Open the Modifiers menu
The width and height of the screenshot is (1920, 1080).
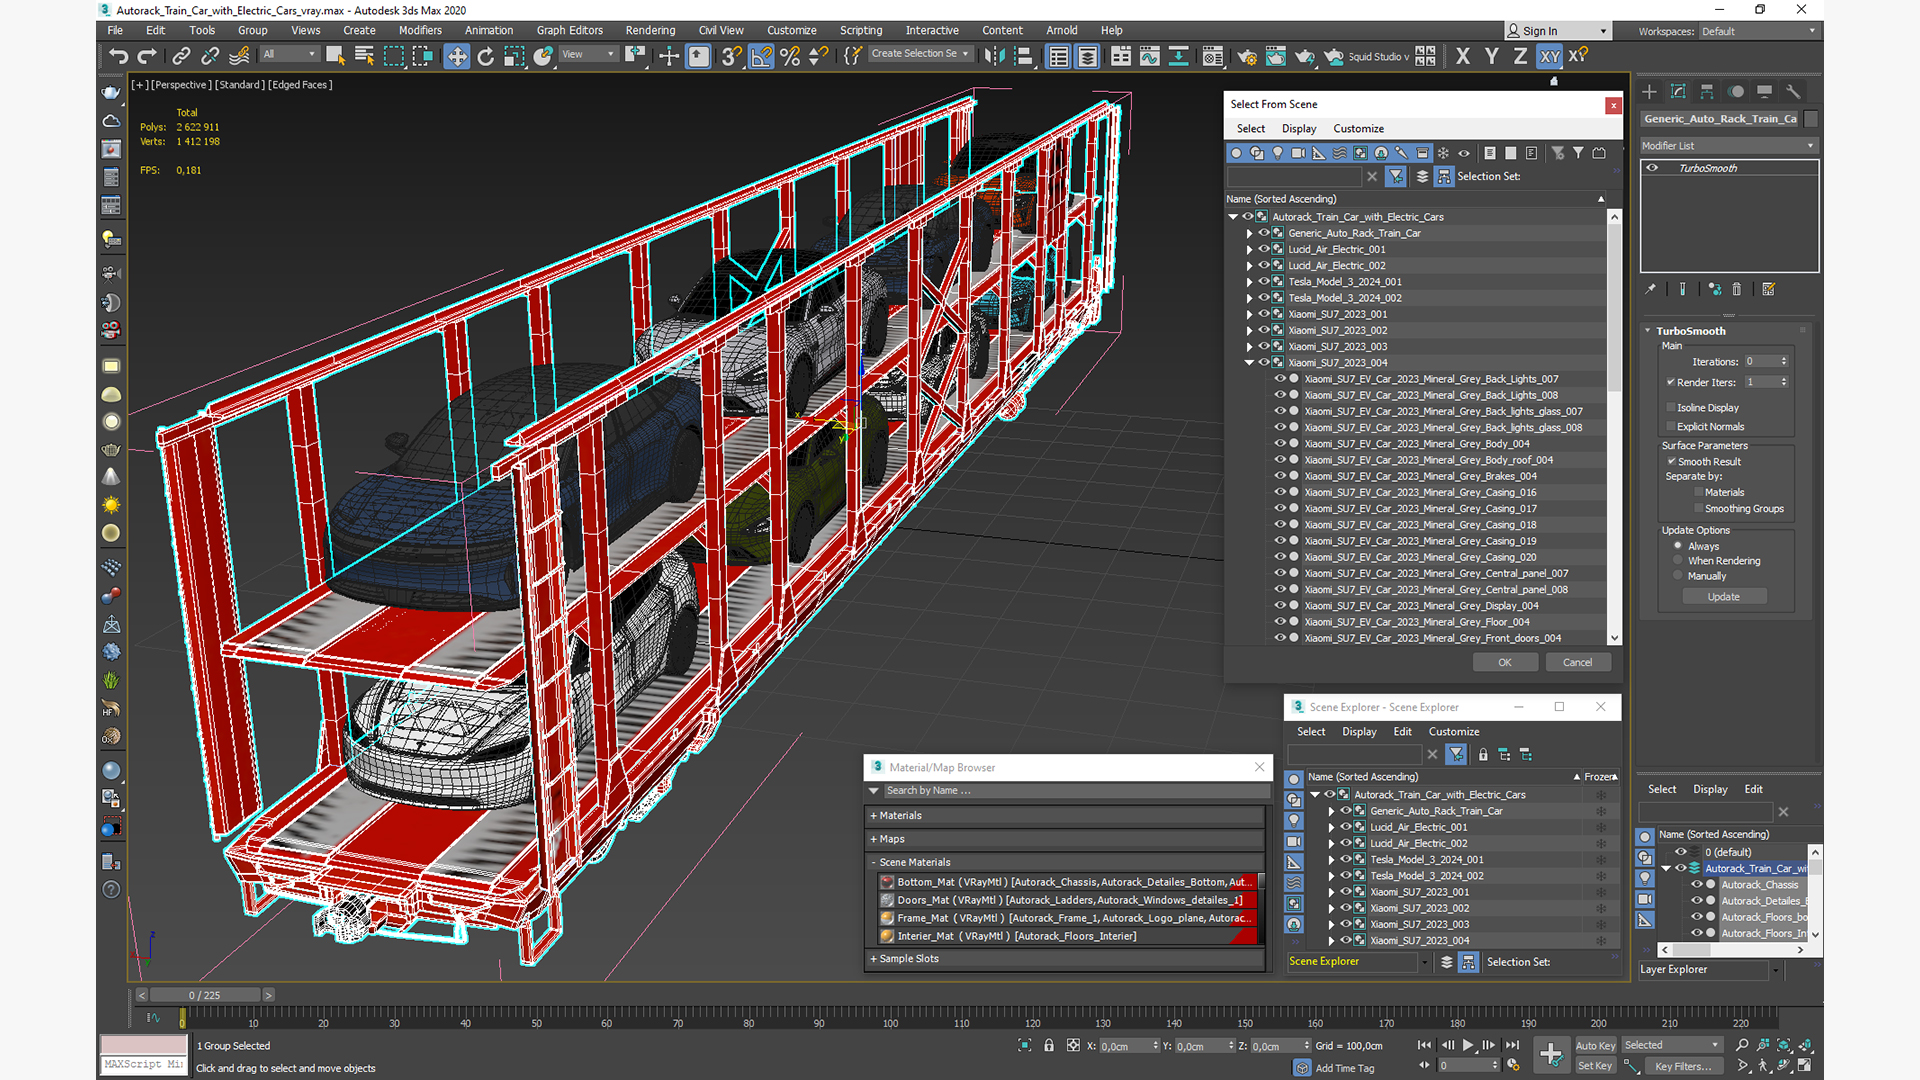[420, 30]
